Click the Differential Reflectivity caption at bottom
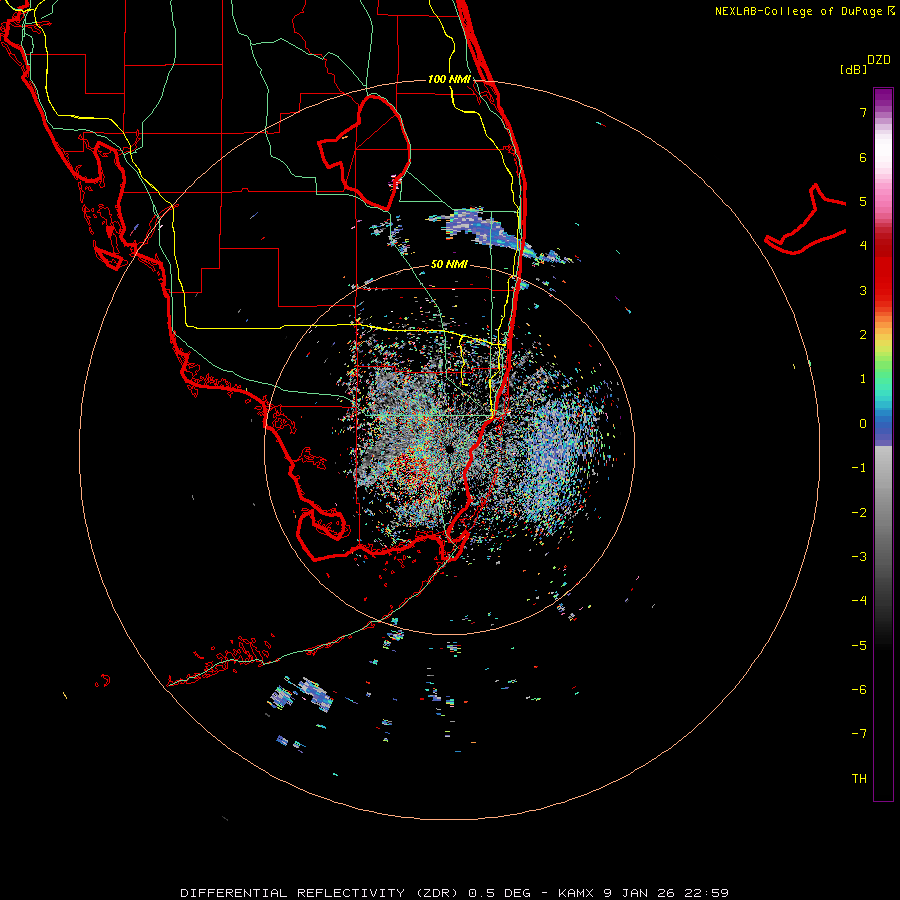This screenshot has width=900, height=900. (454, 893)
